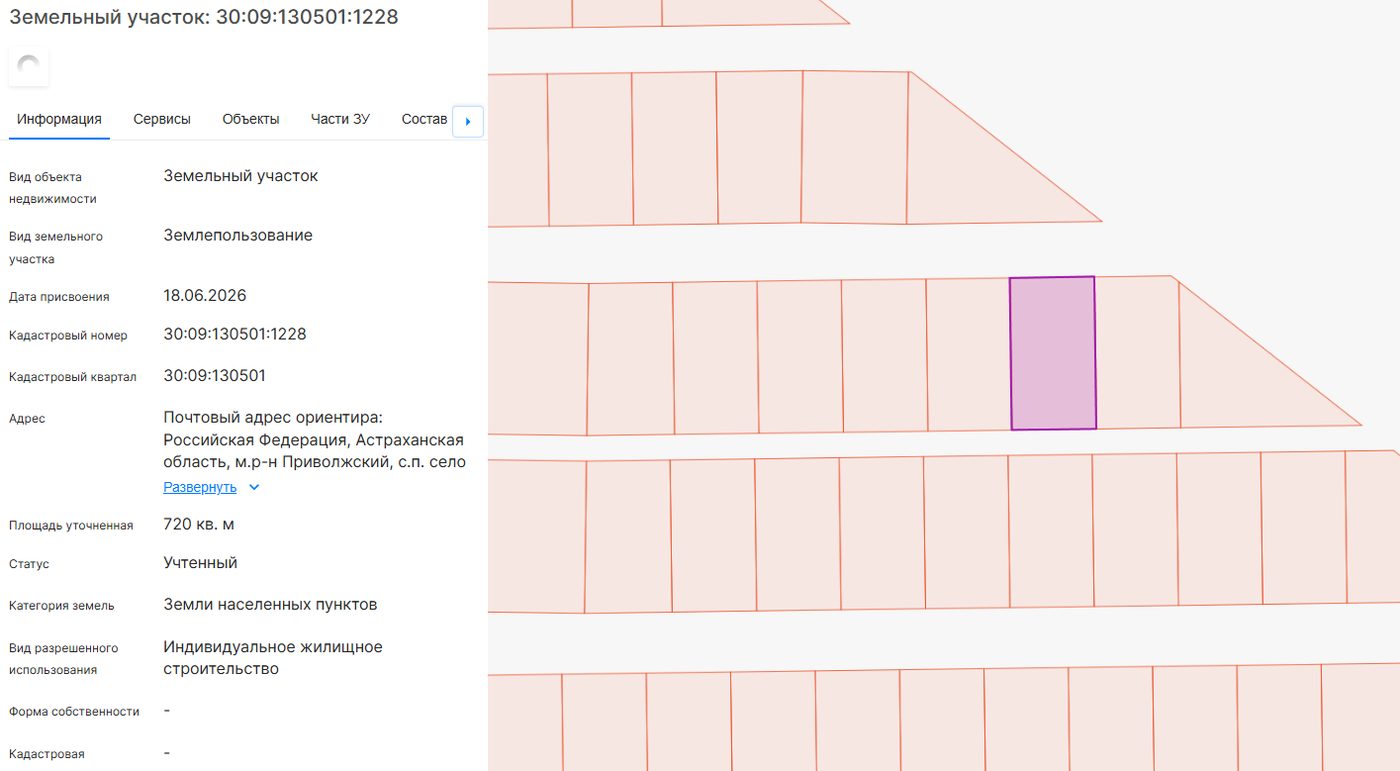Open the Состав tab
1400x771 pixels.
coord(425,119)
